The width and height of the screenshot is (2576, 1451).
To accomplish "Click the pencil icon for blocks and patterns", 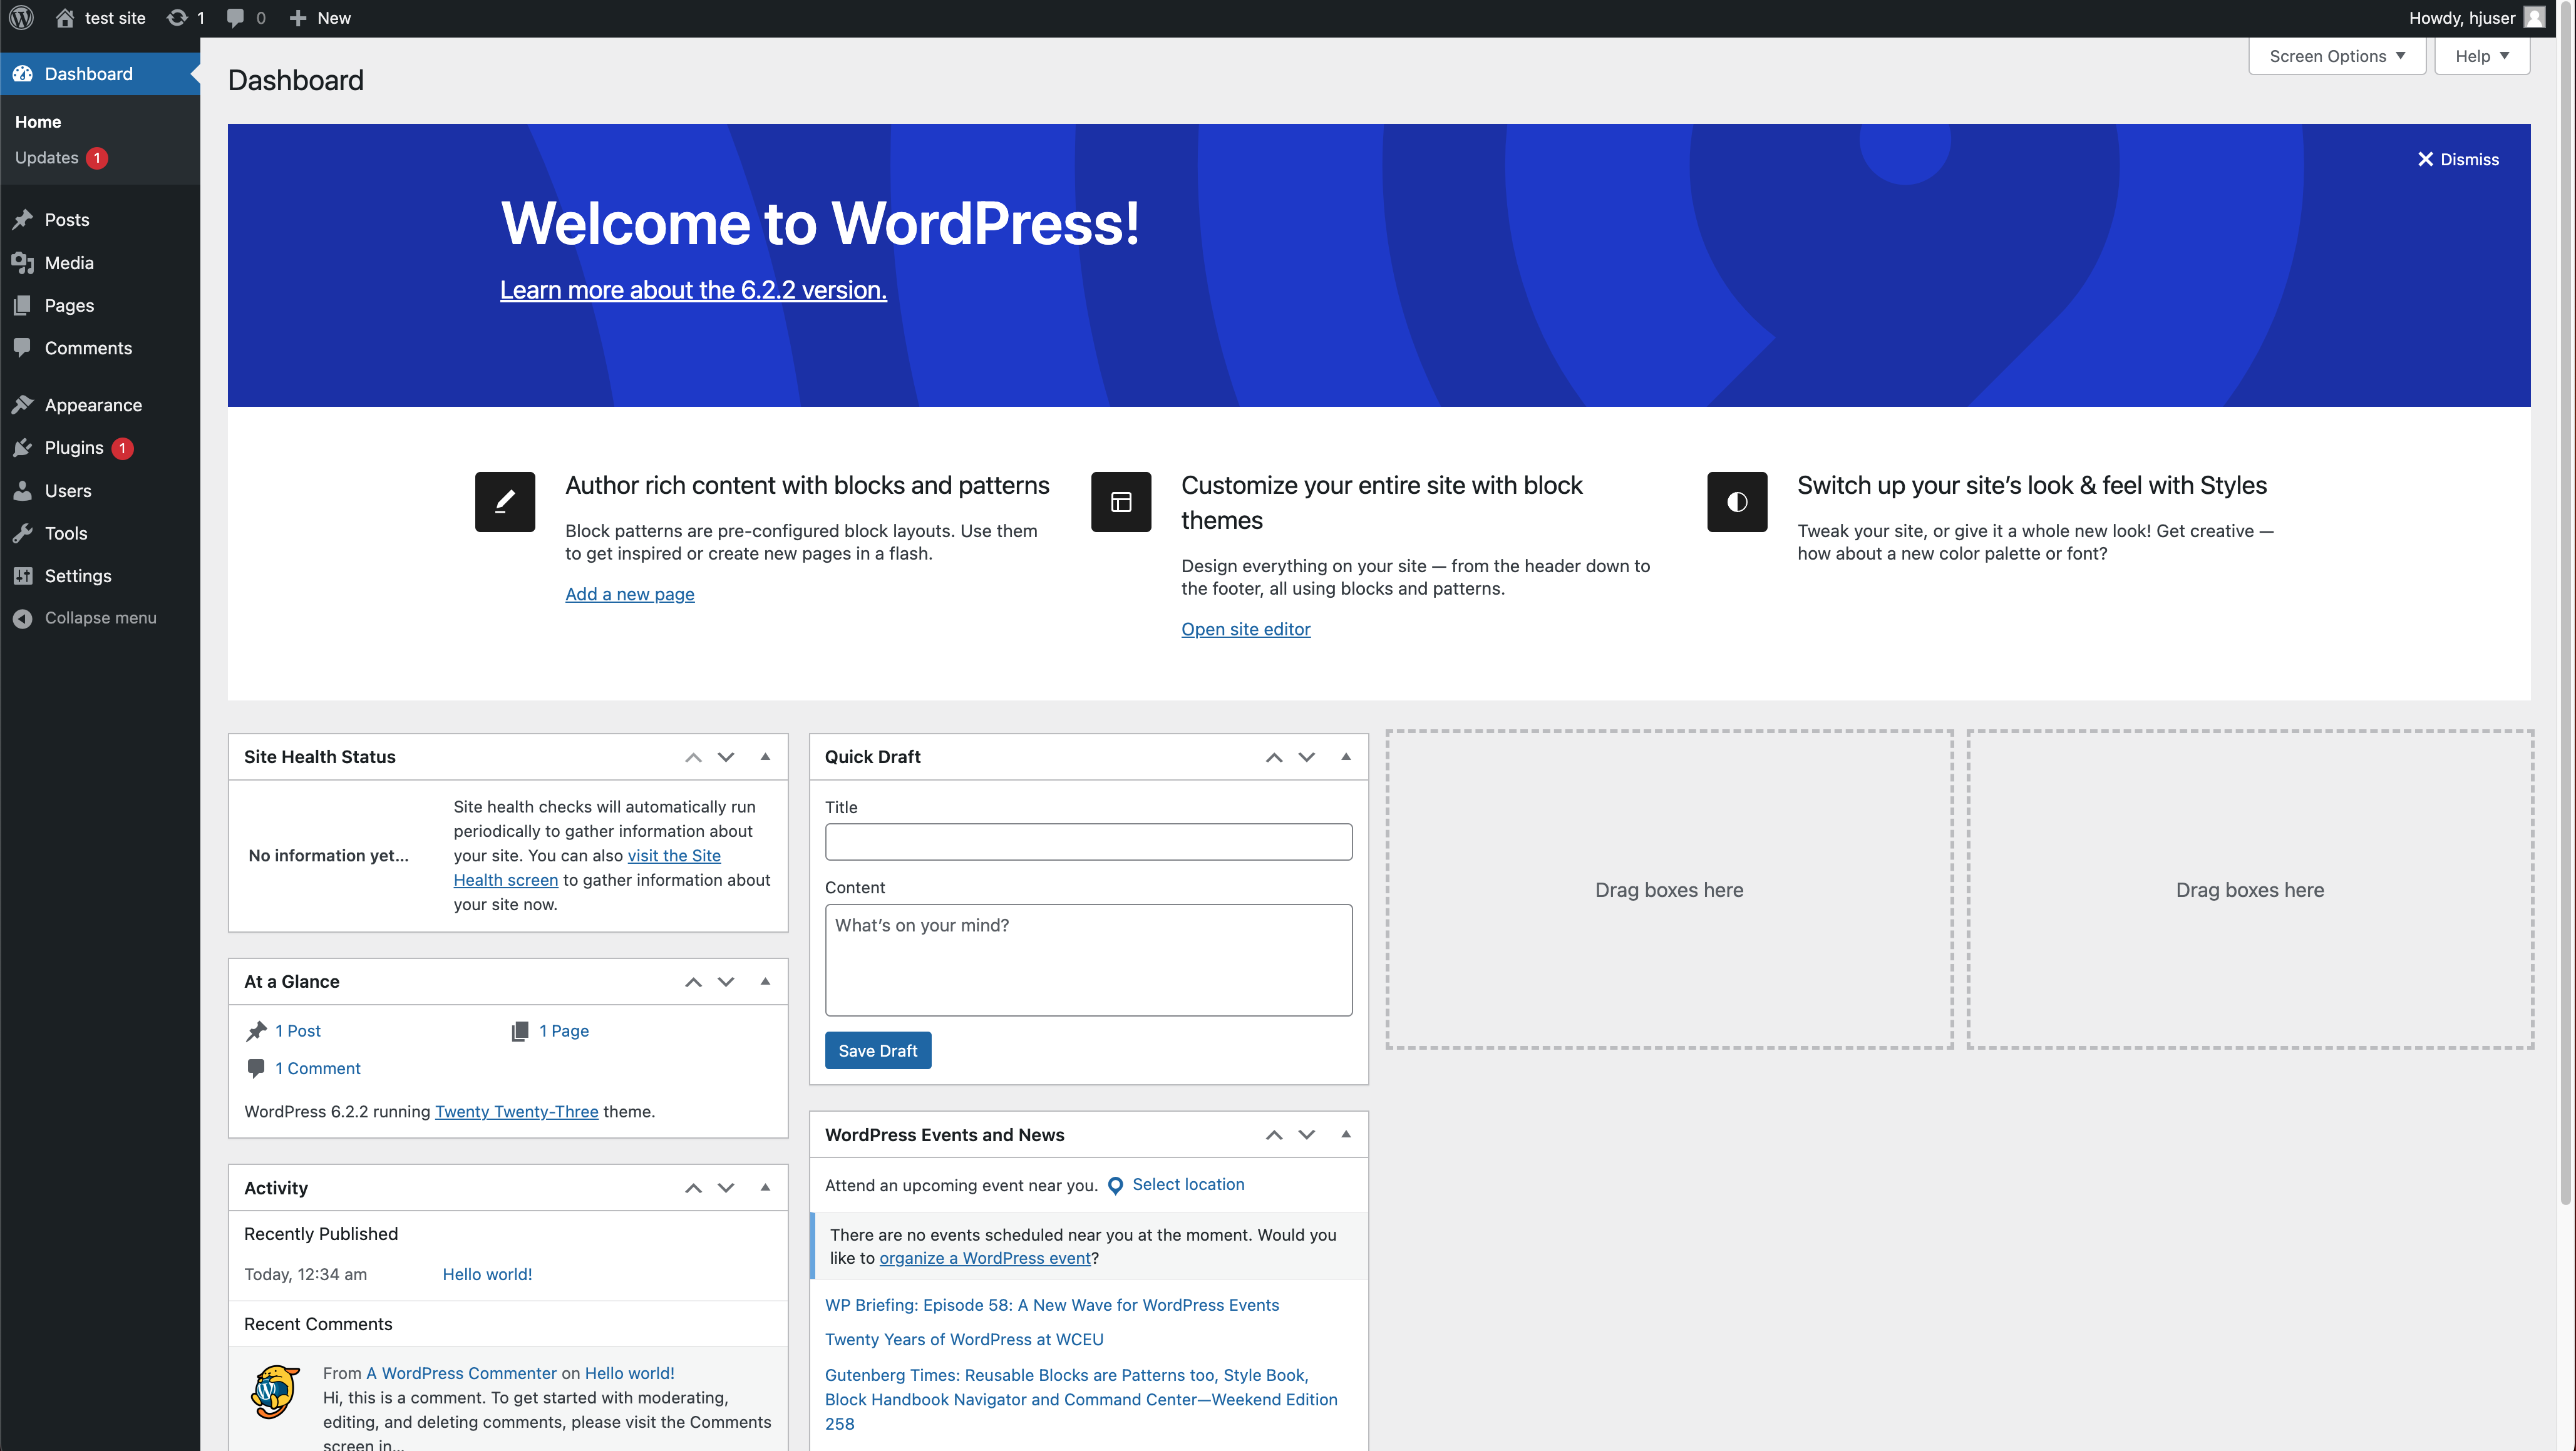I will coord(505,502).
